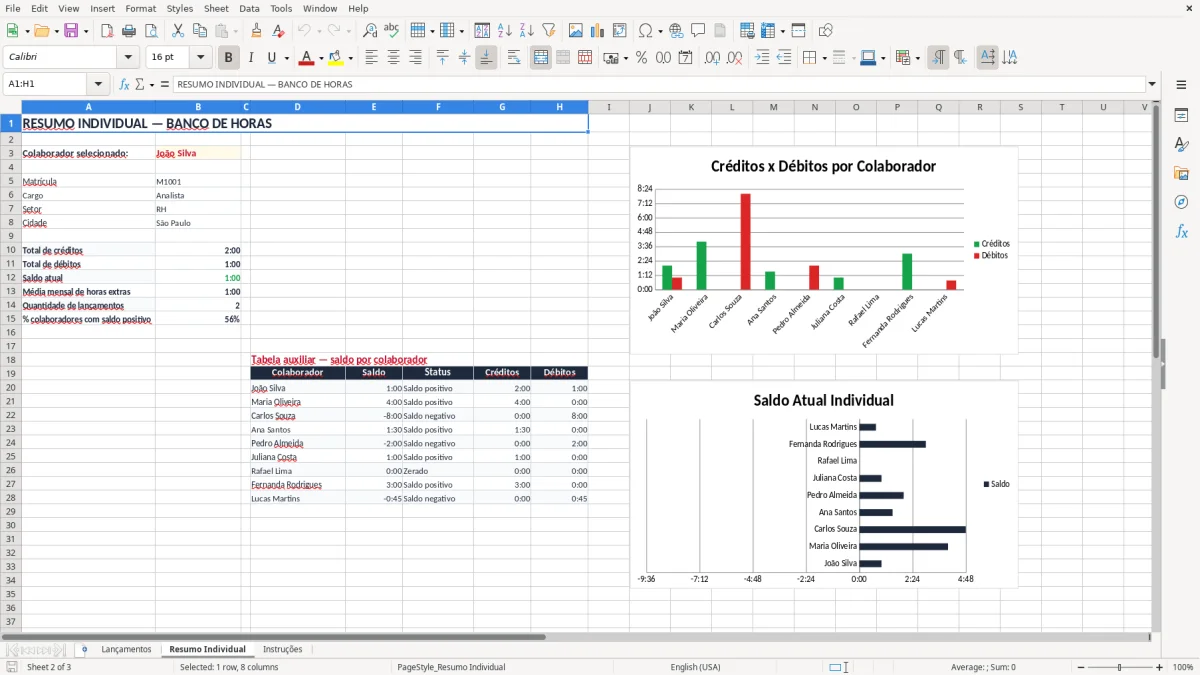This screenshot has height=675, width=1200.
Task: Sort ascending with the A-Z icon
Action: click(504, 31)
